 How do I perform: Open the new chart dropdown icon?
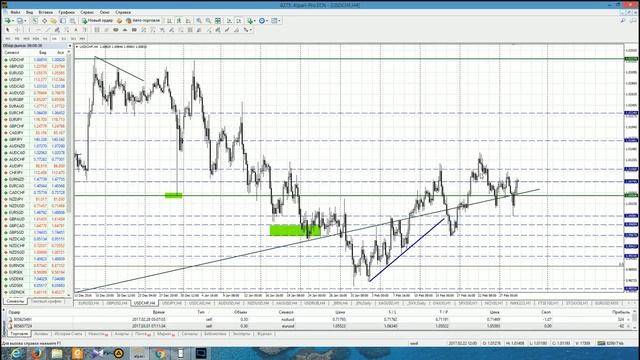tap(9, 20)
